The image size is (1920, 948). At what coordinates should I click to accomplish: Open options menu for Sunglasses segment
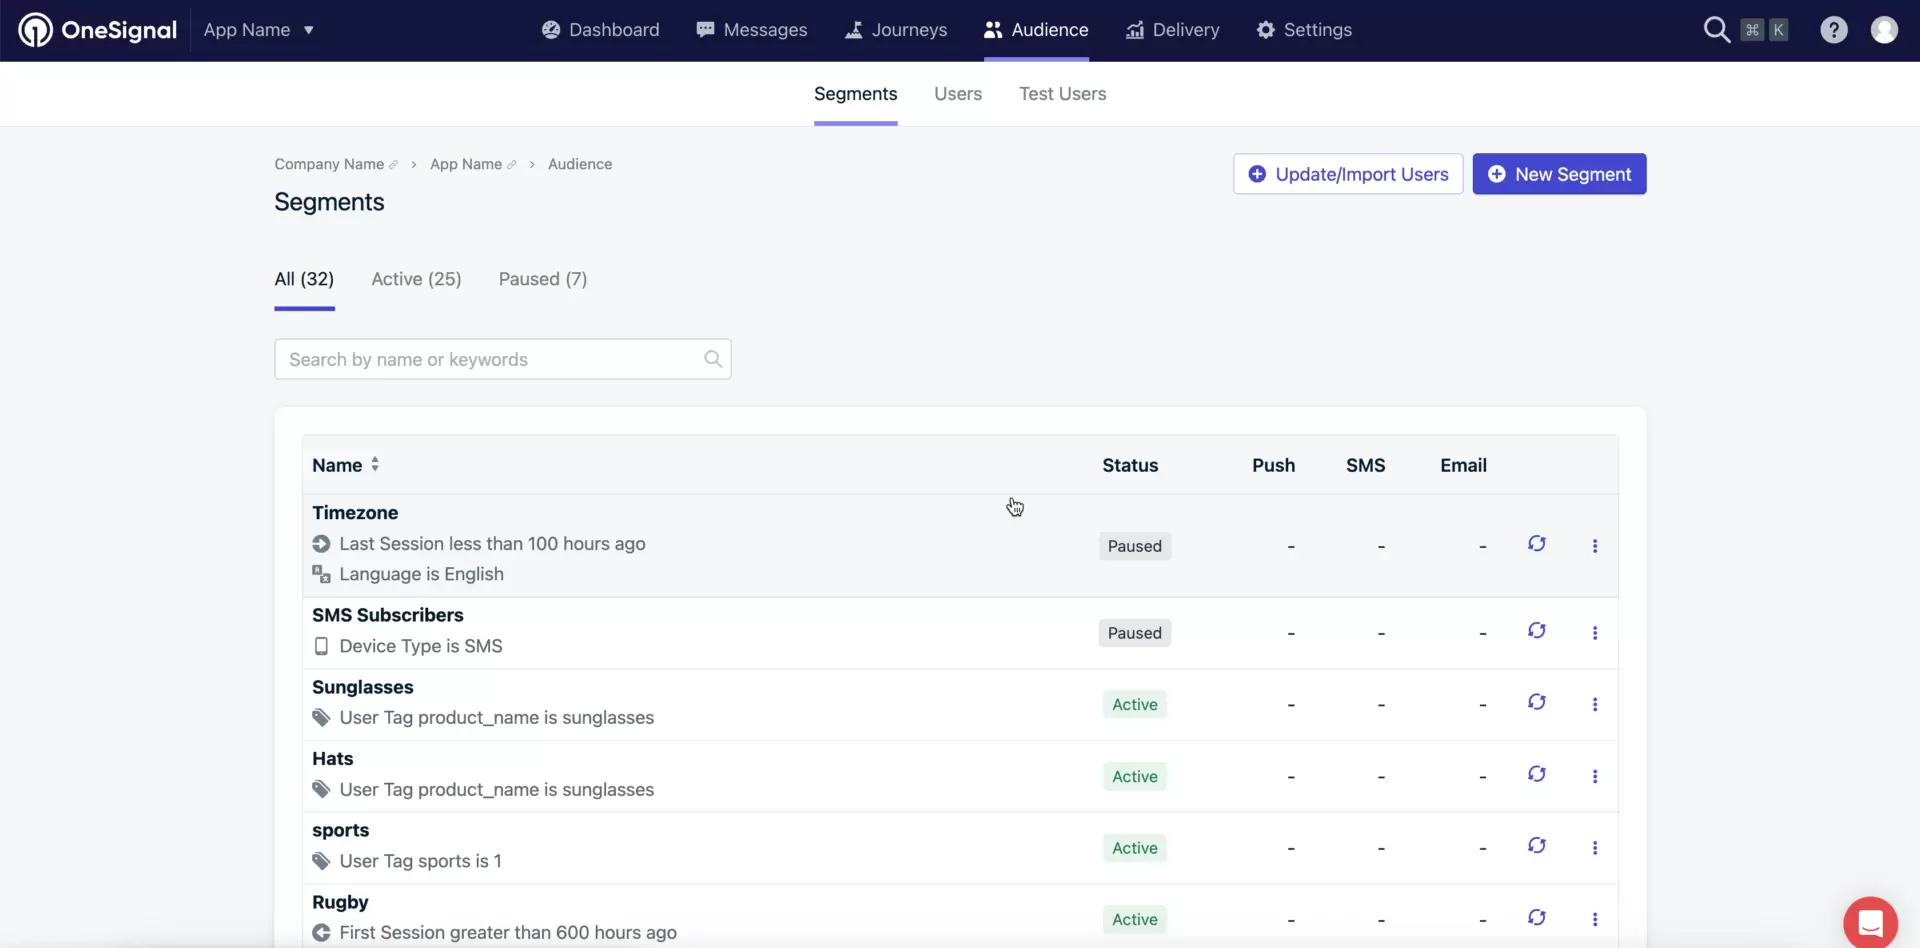1595,704
